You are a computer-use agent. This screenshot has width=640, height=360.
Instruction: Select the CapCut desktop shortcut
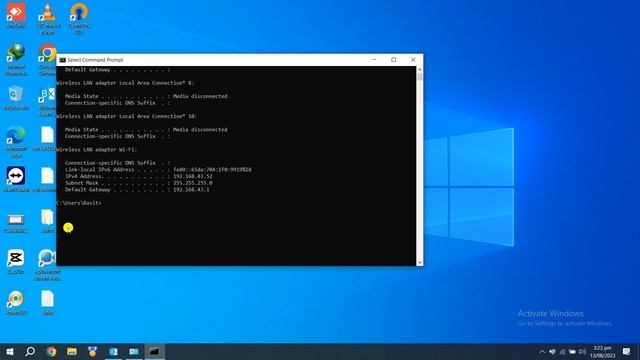point(16,261)
